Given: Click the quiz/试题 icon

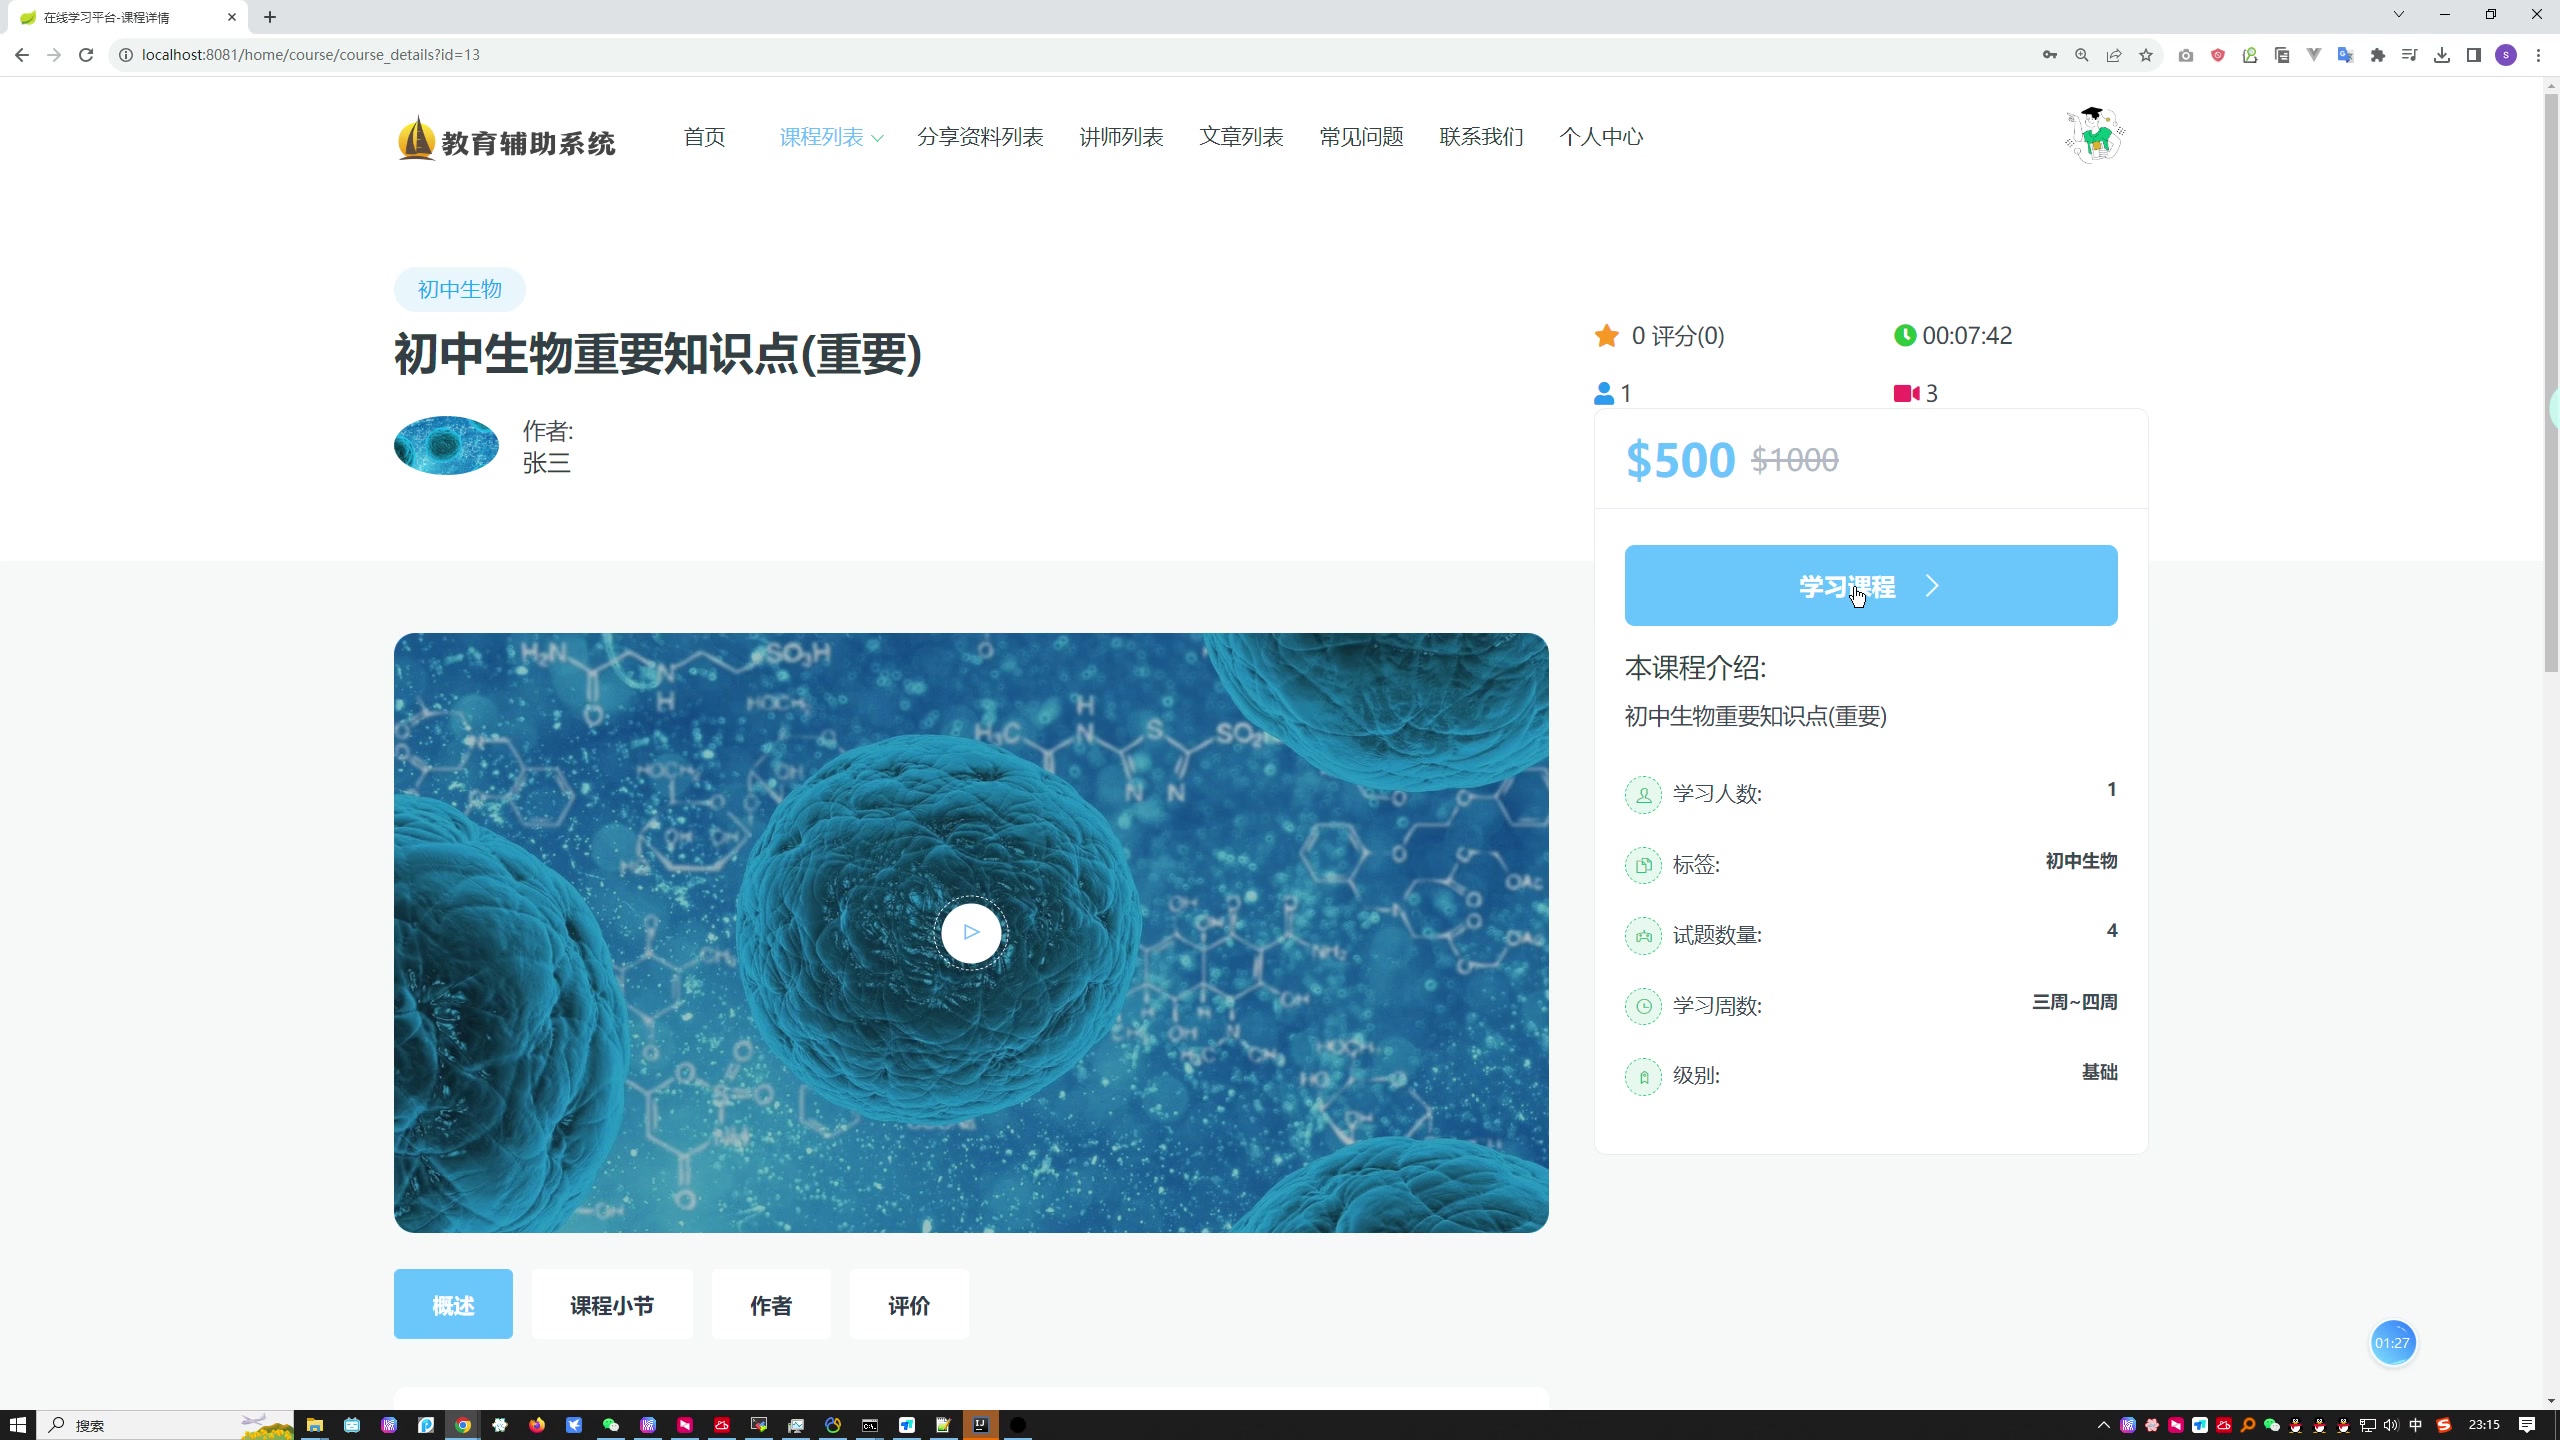Looking at the screenshot, I should coord(1640,935).
